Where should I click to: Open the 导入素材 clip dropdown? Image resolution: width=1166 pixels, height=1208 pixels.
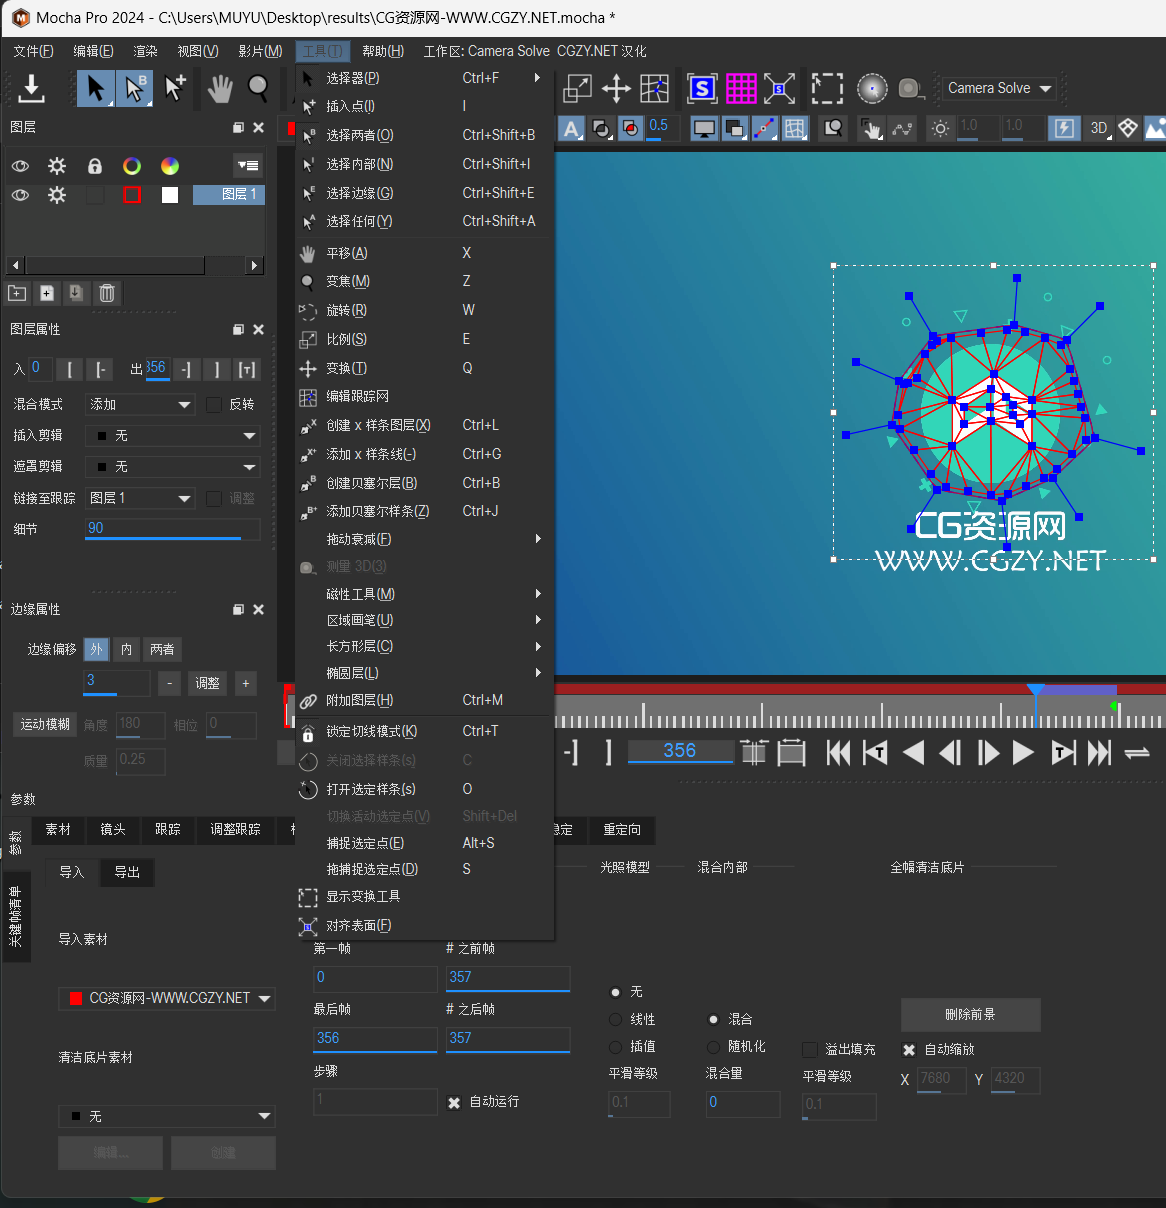(167, 998)
